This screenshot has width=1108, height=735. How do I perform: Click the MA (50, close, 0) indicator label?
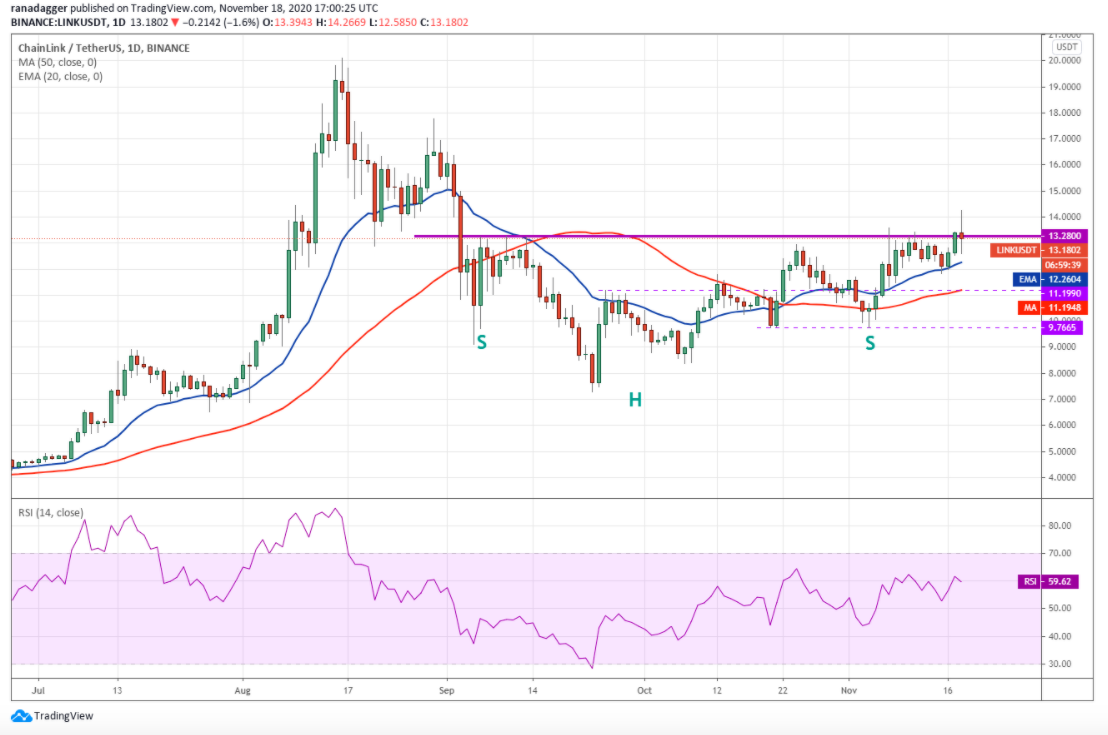57,62
